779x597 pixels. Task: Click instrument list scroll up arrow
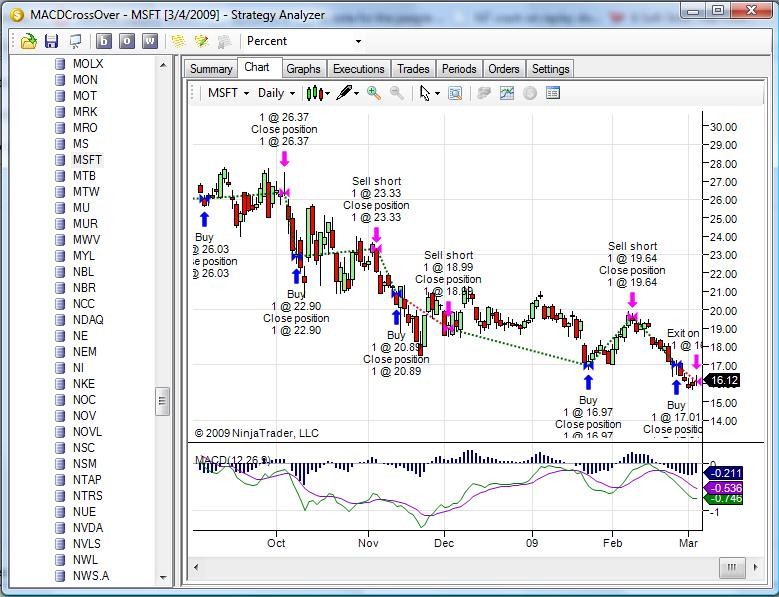163,65
